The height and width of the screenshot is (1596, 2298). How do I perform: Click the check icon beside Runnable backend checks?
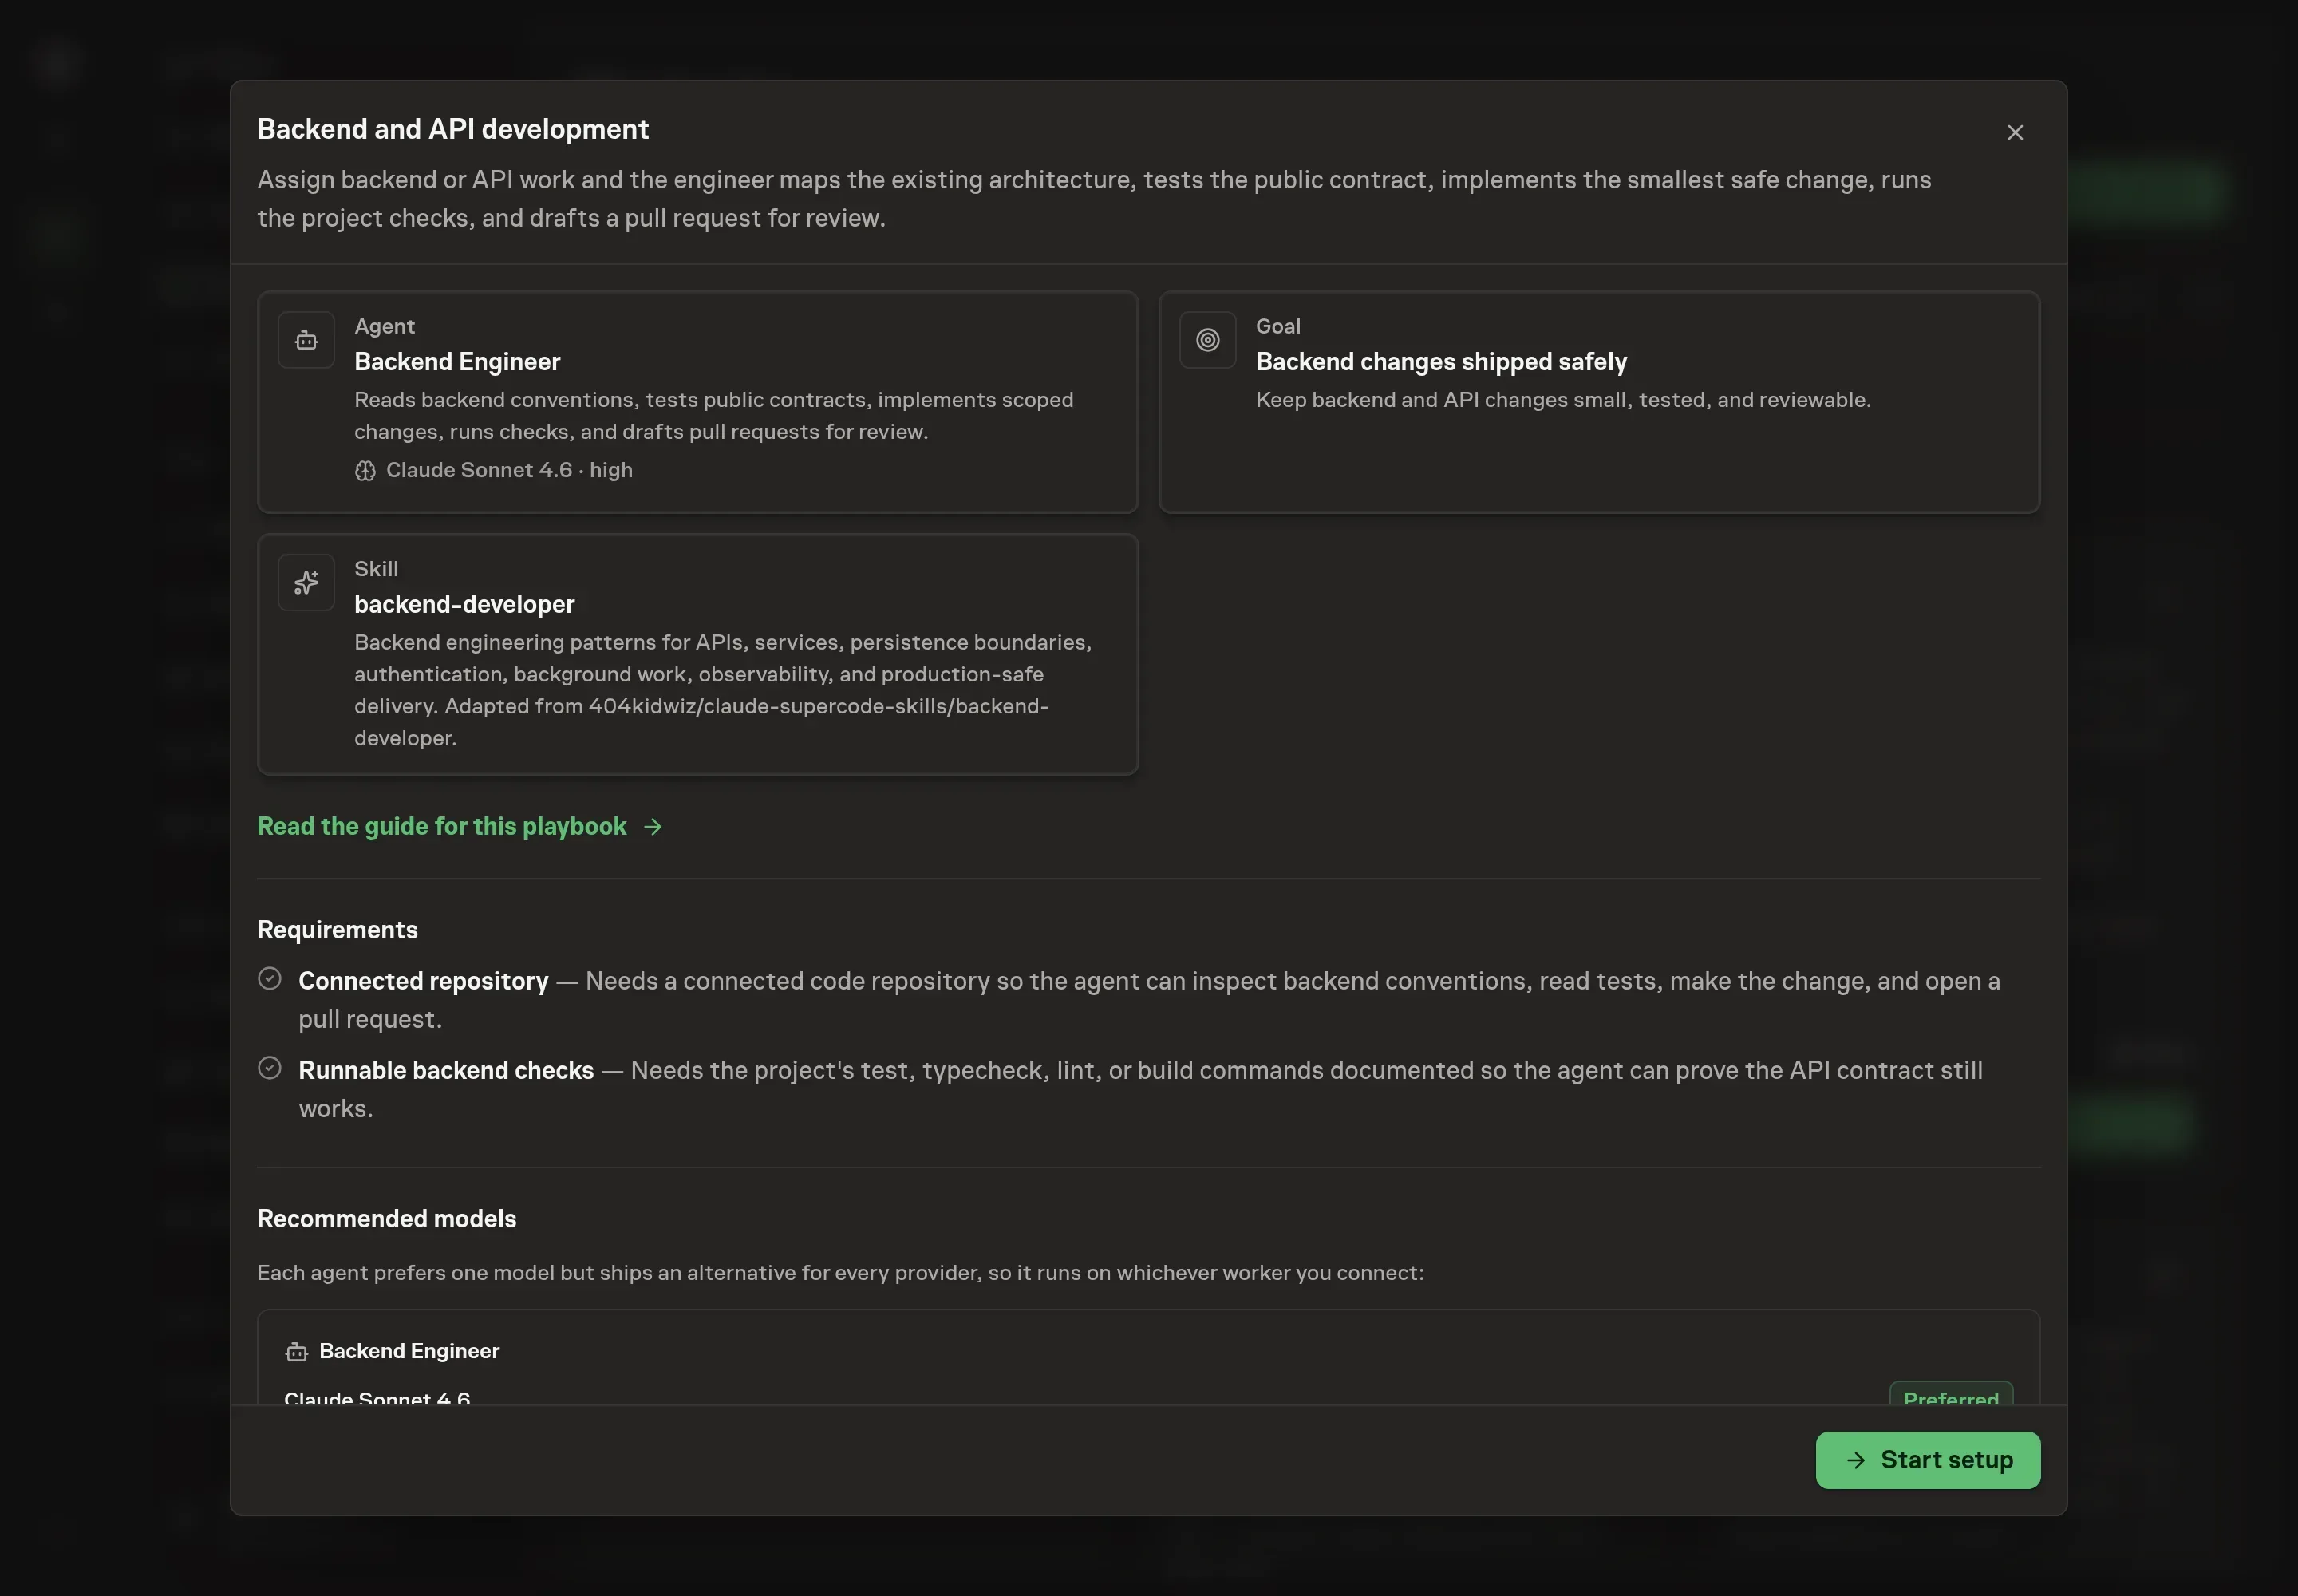[269, 1068]
